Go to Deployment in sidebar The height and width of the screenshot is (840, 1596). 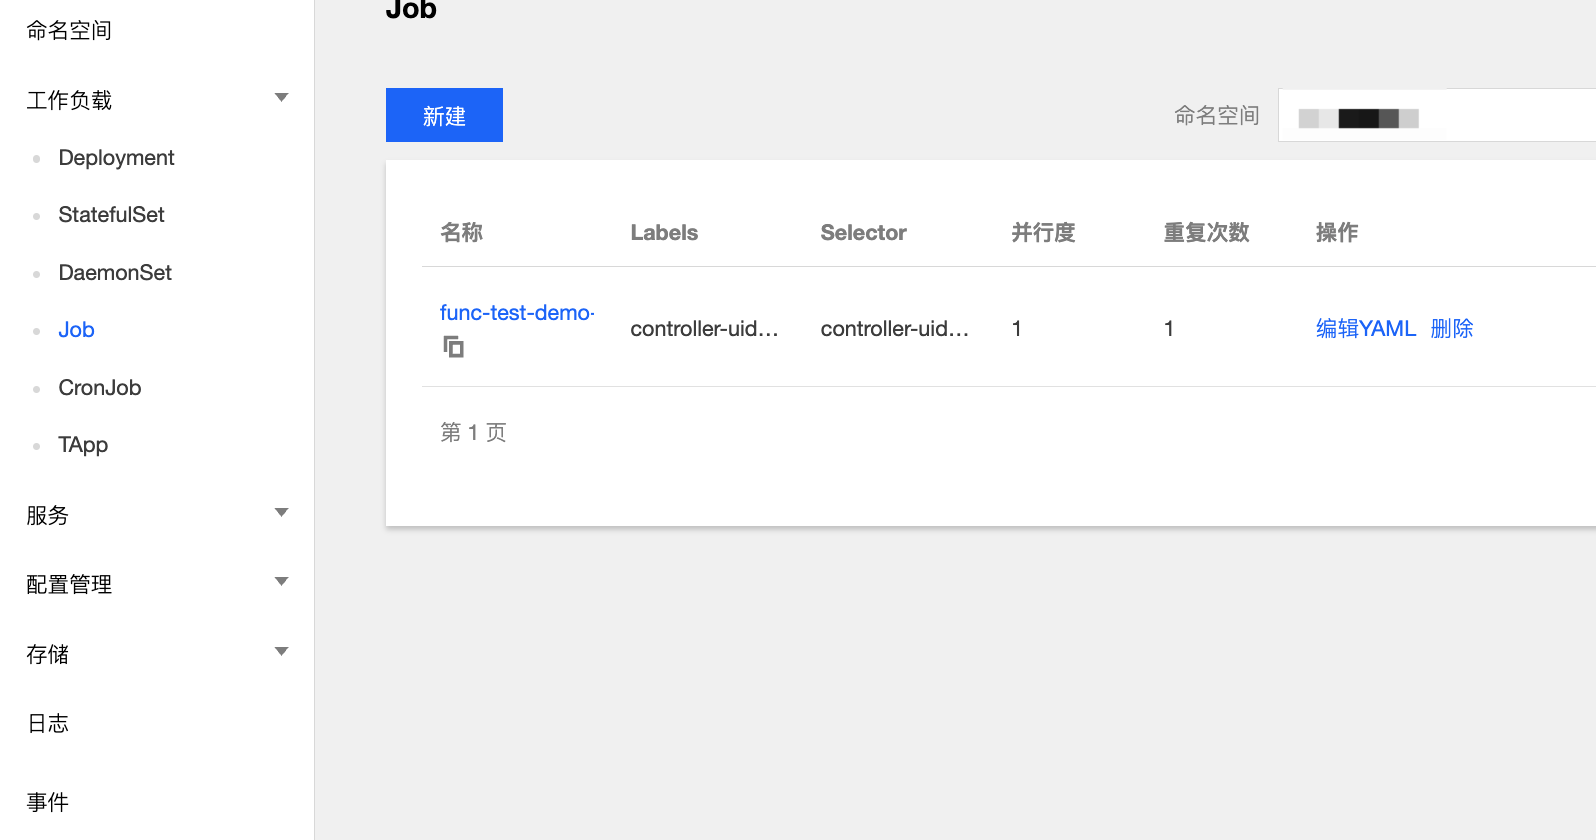116,158
